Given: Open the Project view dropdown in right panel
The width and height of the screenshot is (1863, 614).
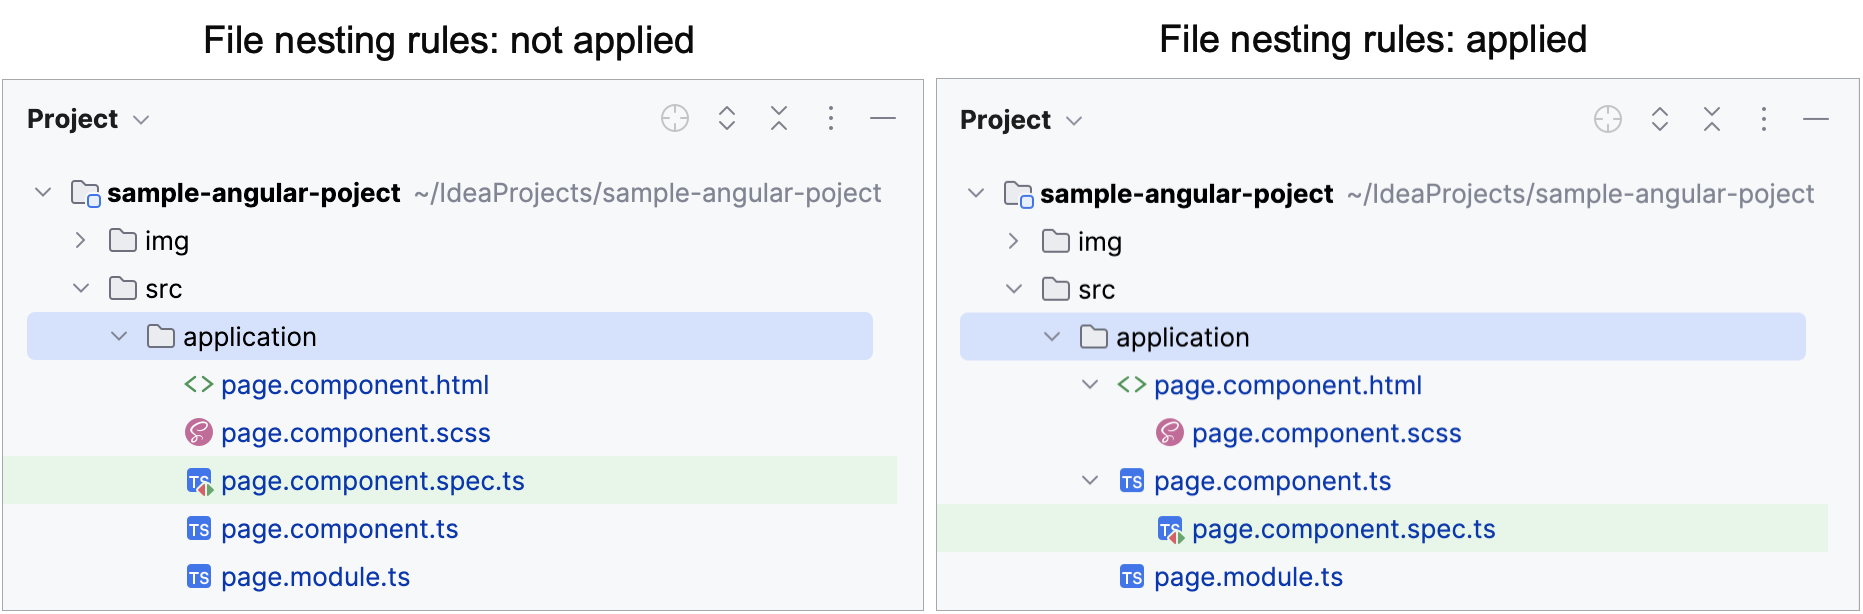Looking at the screenshot, I should (x=1021, y=121).
